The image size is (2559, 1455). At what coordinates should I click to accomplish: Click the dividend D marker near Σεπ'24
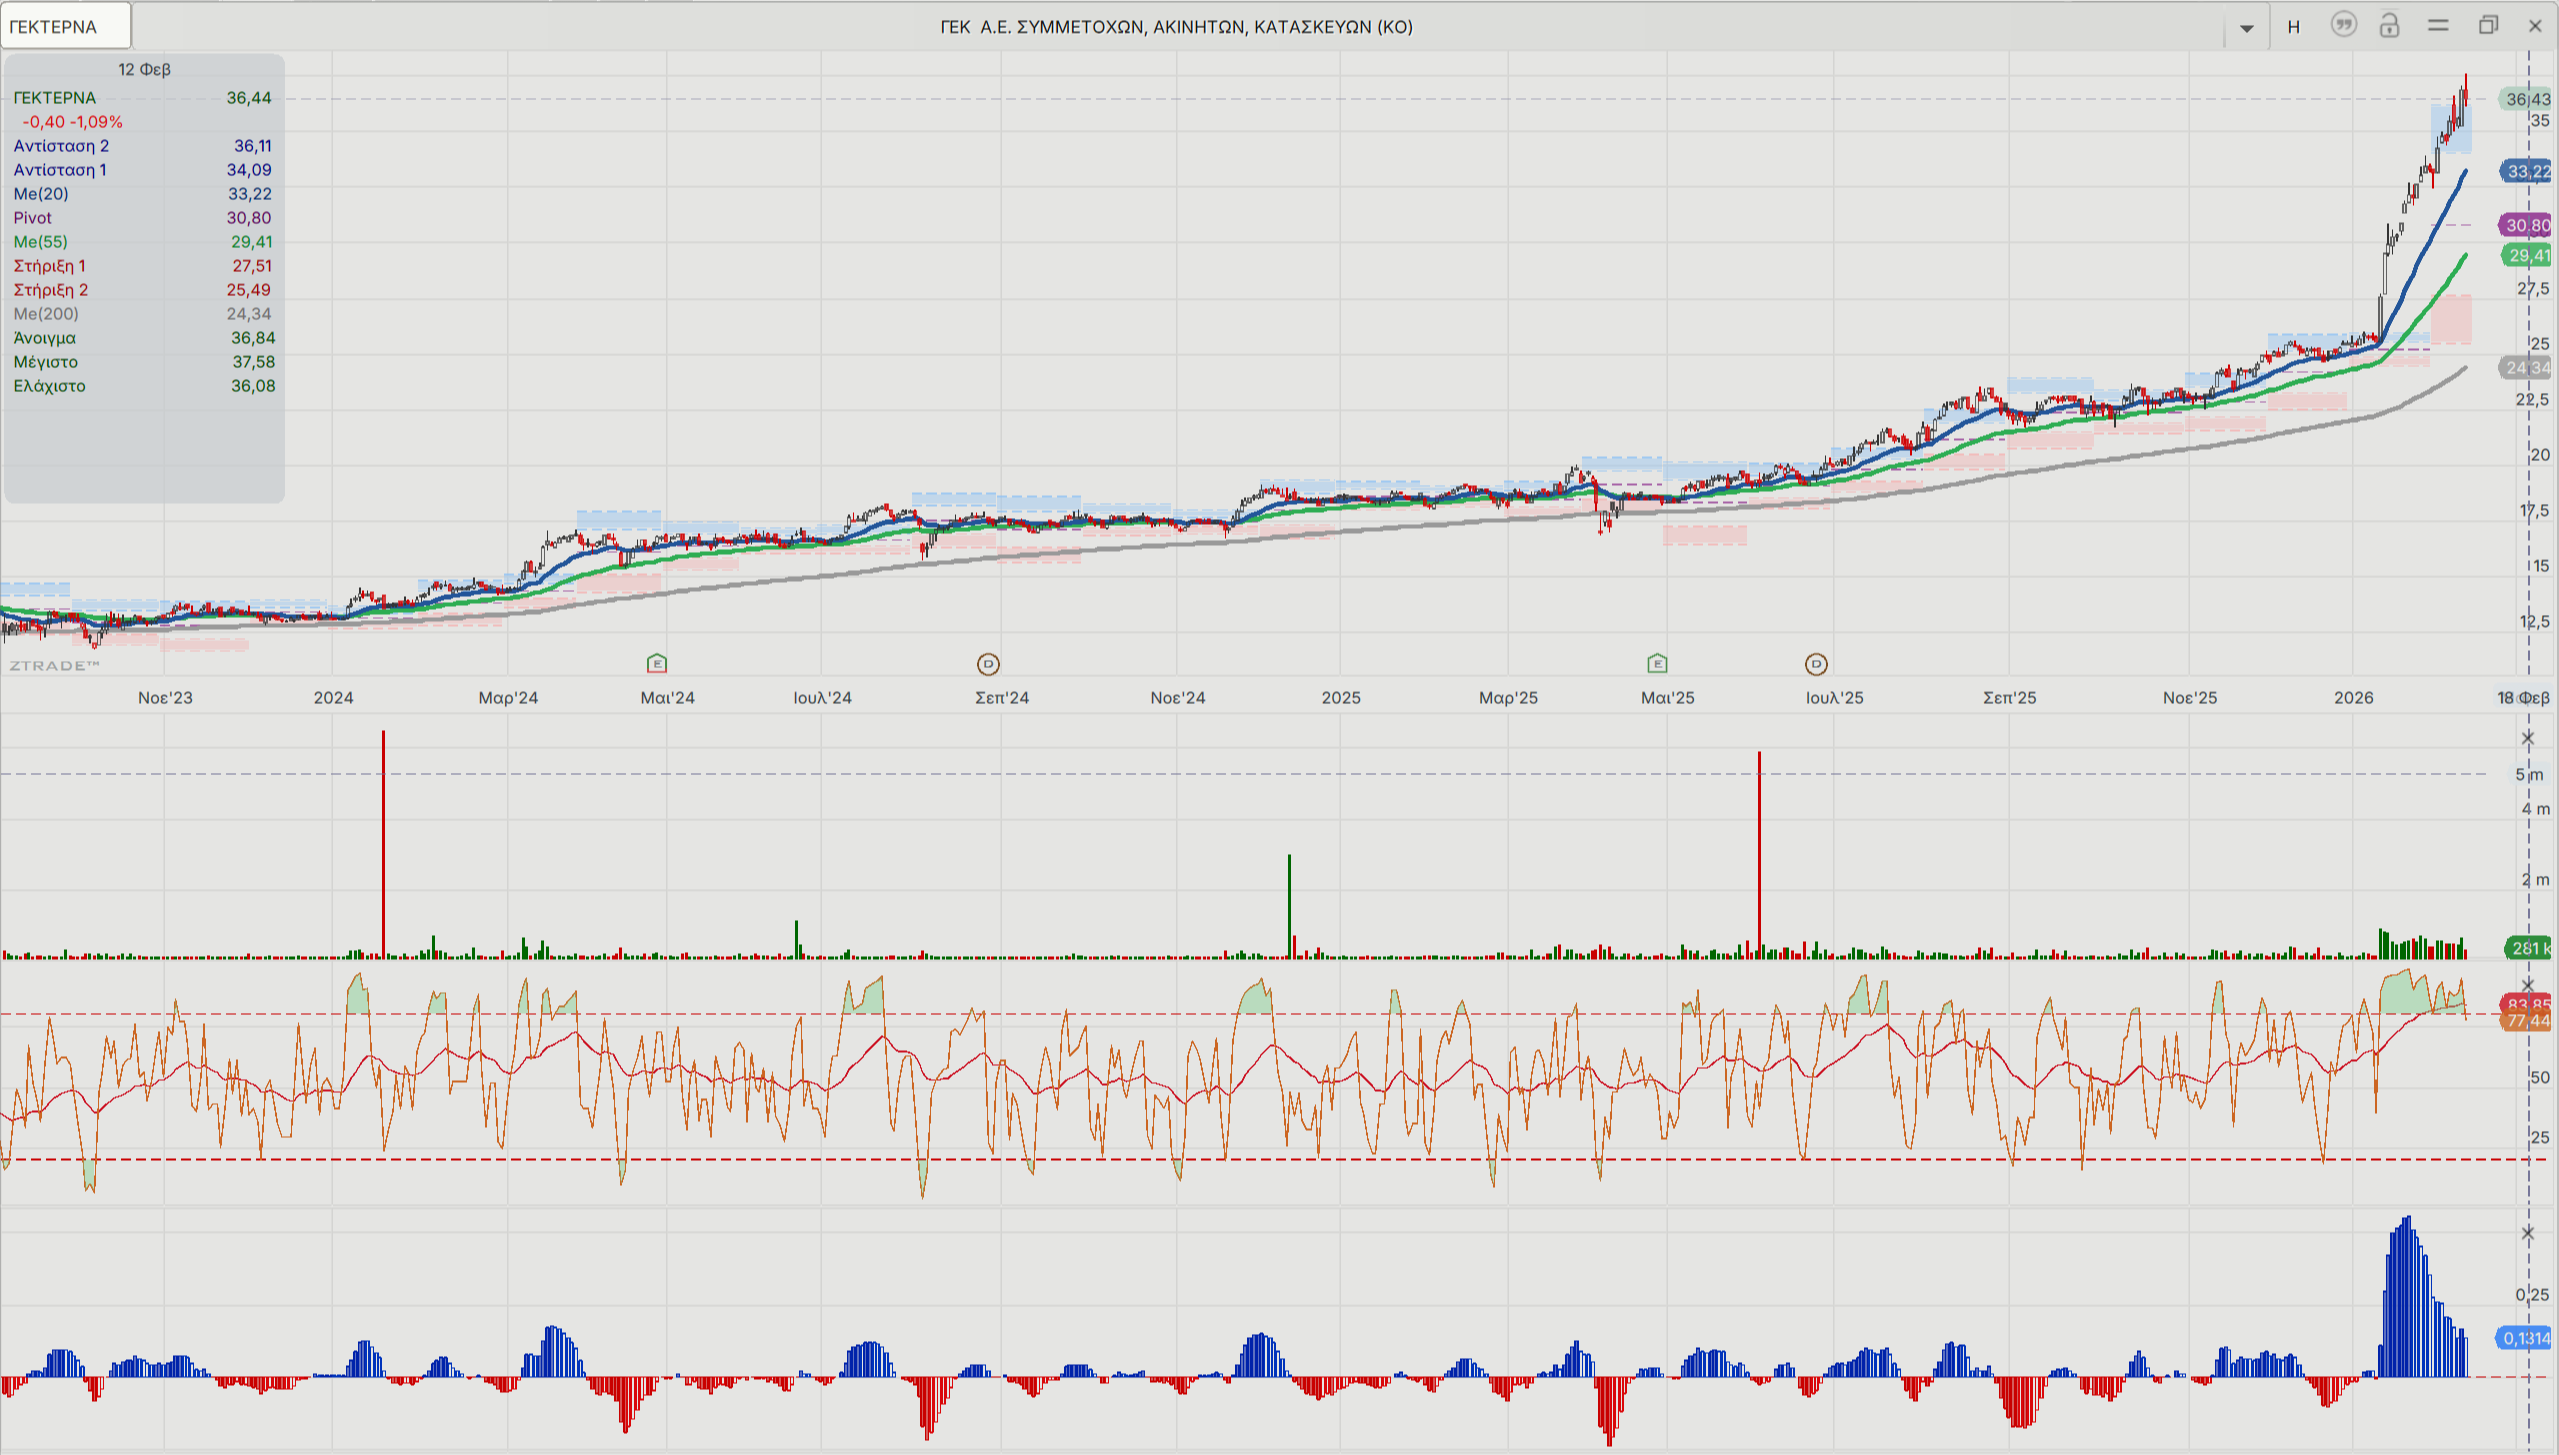[988, 664]
